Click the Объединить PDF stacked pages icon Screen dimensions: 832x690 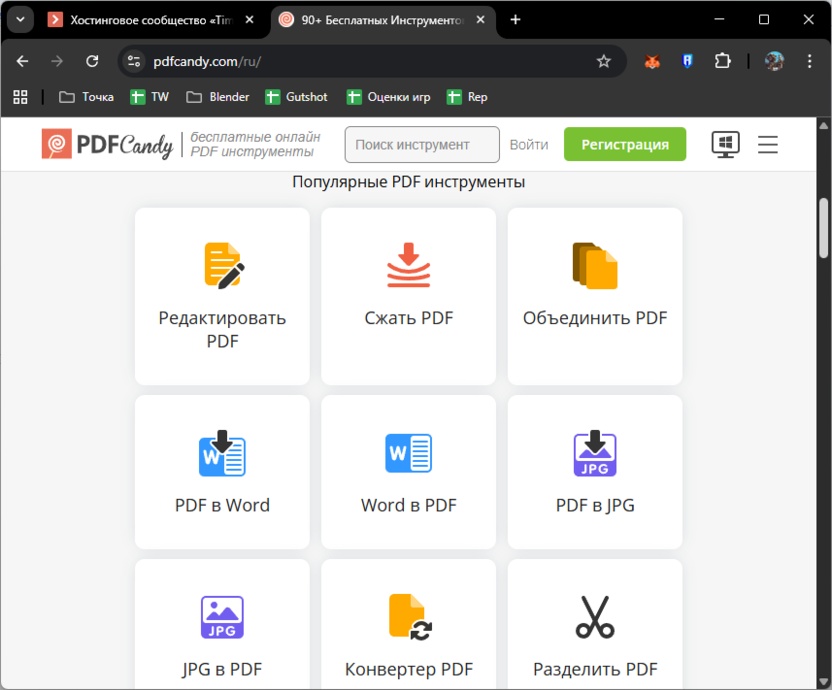pos(594,265)
